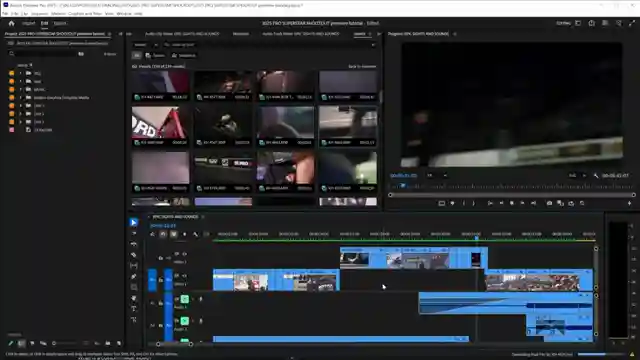
Task: Expand the Motion Graphics Template Media bin
Action: point(20,98)
